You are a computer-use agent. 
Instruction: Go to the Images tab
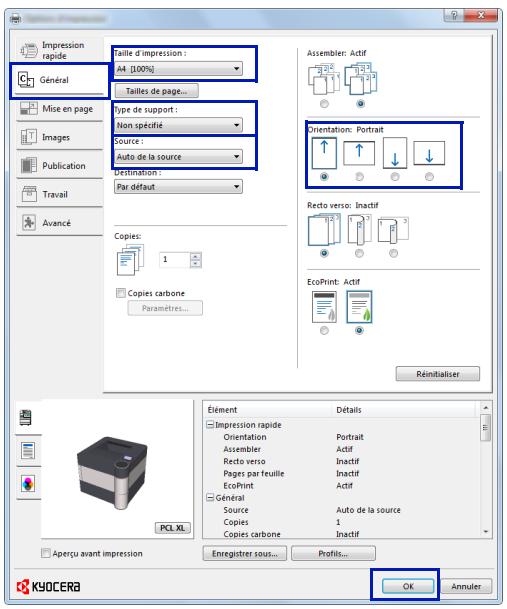click(x=59, y=137)
